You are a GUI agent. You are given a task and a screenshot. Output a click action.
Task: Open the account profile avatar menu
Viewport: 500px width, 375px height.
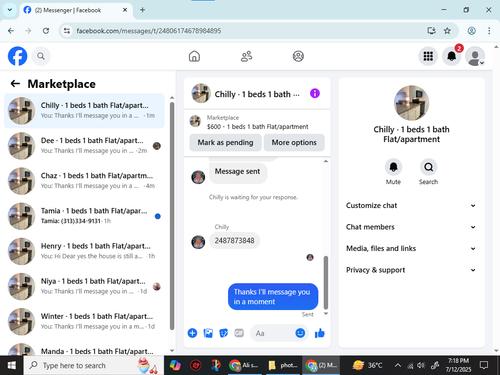coord(475,56)
